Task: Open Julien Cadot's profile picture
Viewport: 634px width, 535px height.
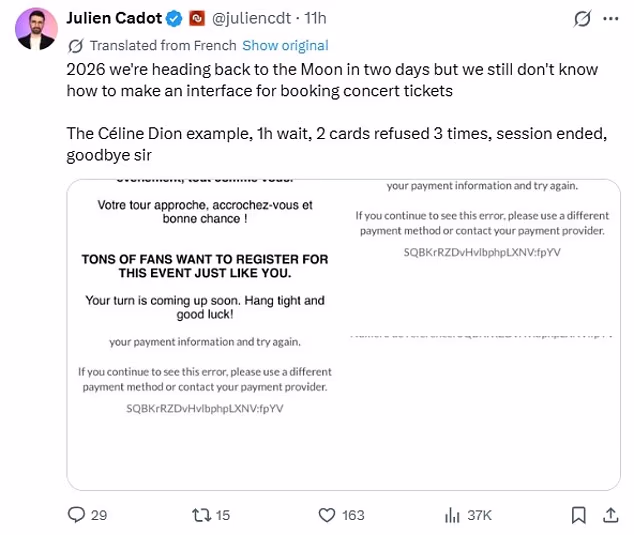Action: click(x=35, y=27)
